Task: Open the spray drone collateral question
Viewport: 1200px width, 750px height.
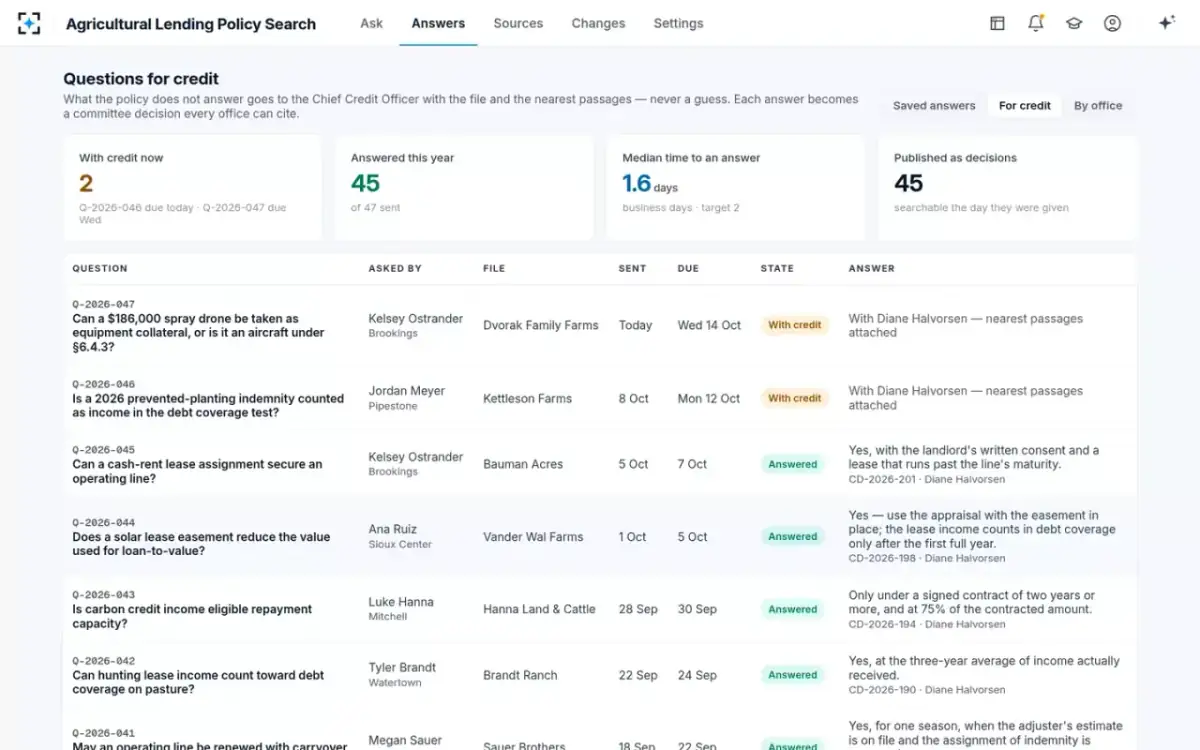Action: click(198, 333)
